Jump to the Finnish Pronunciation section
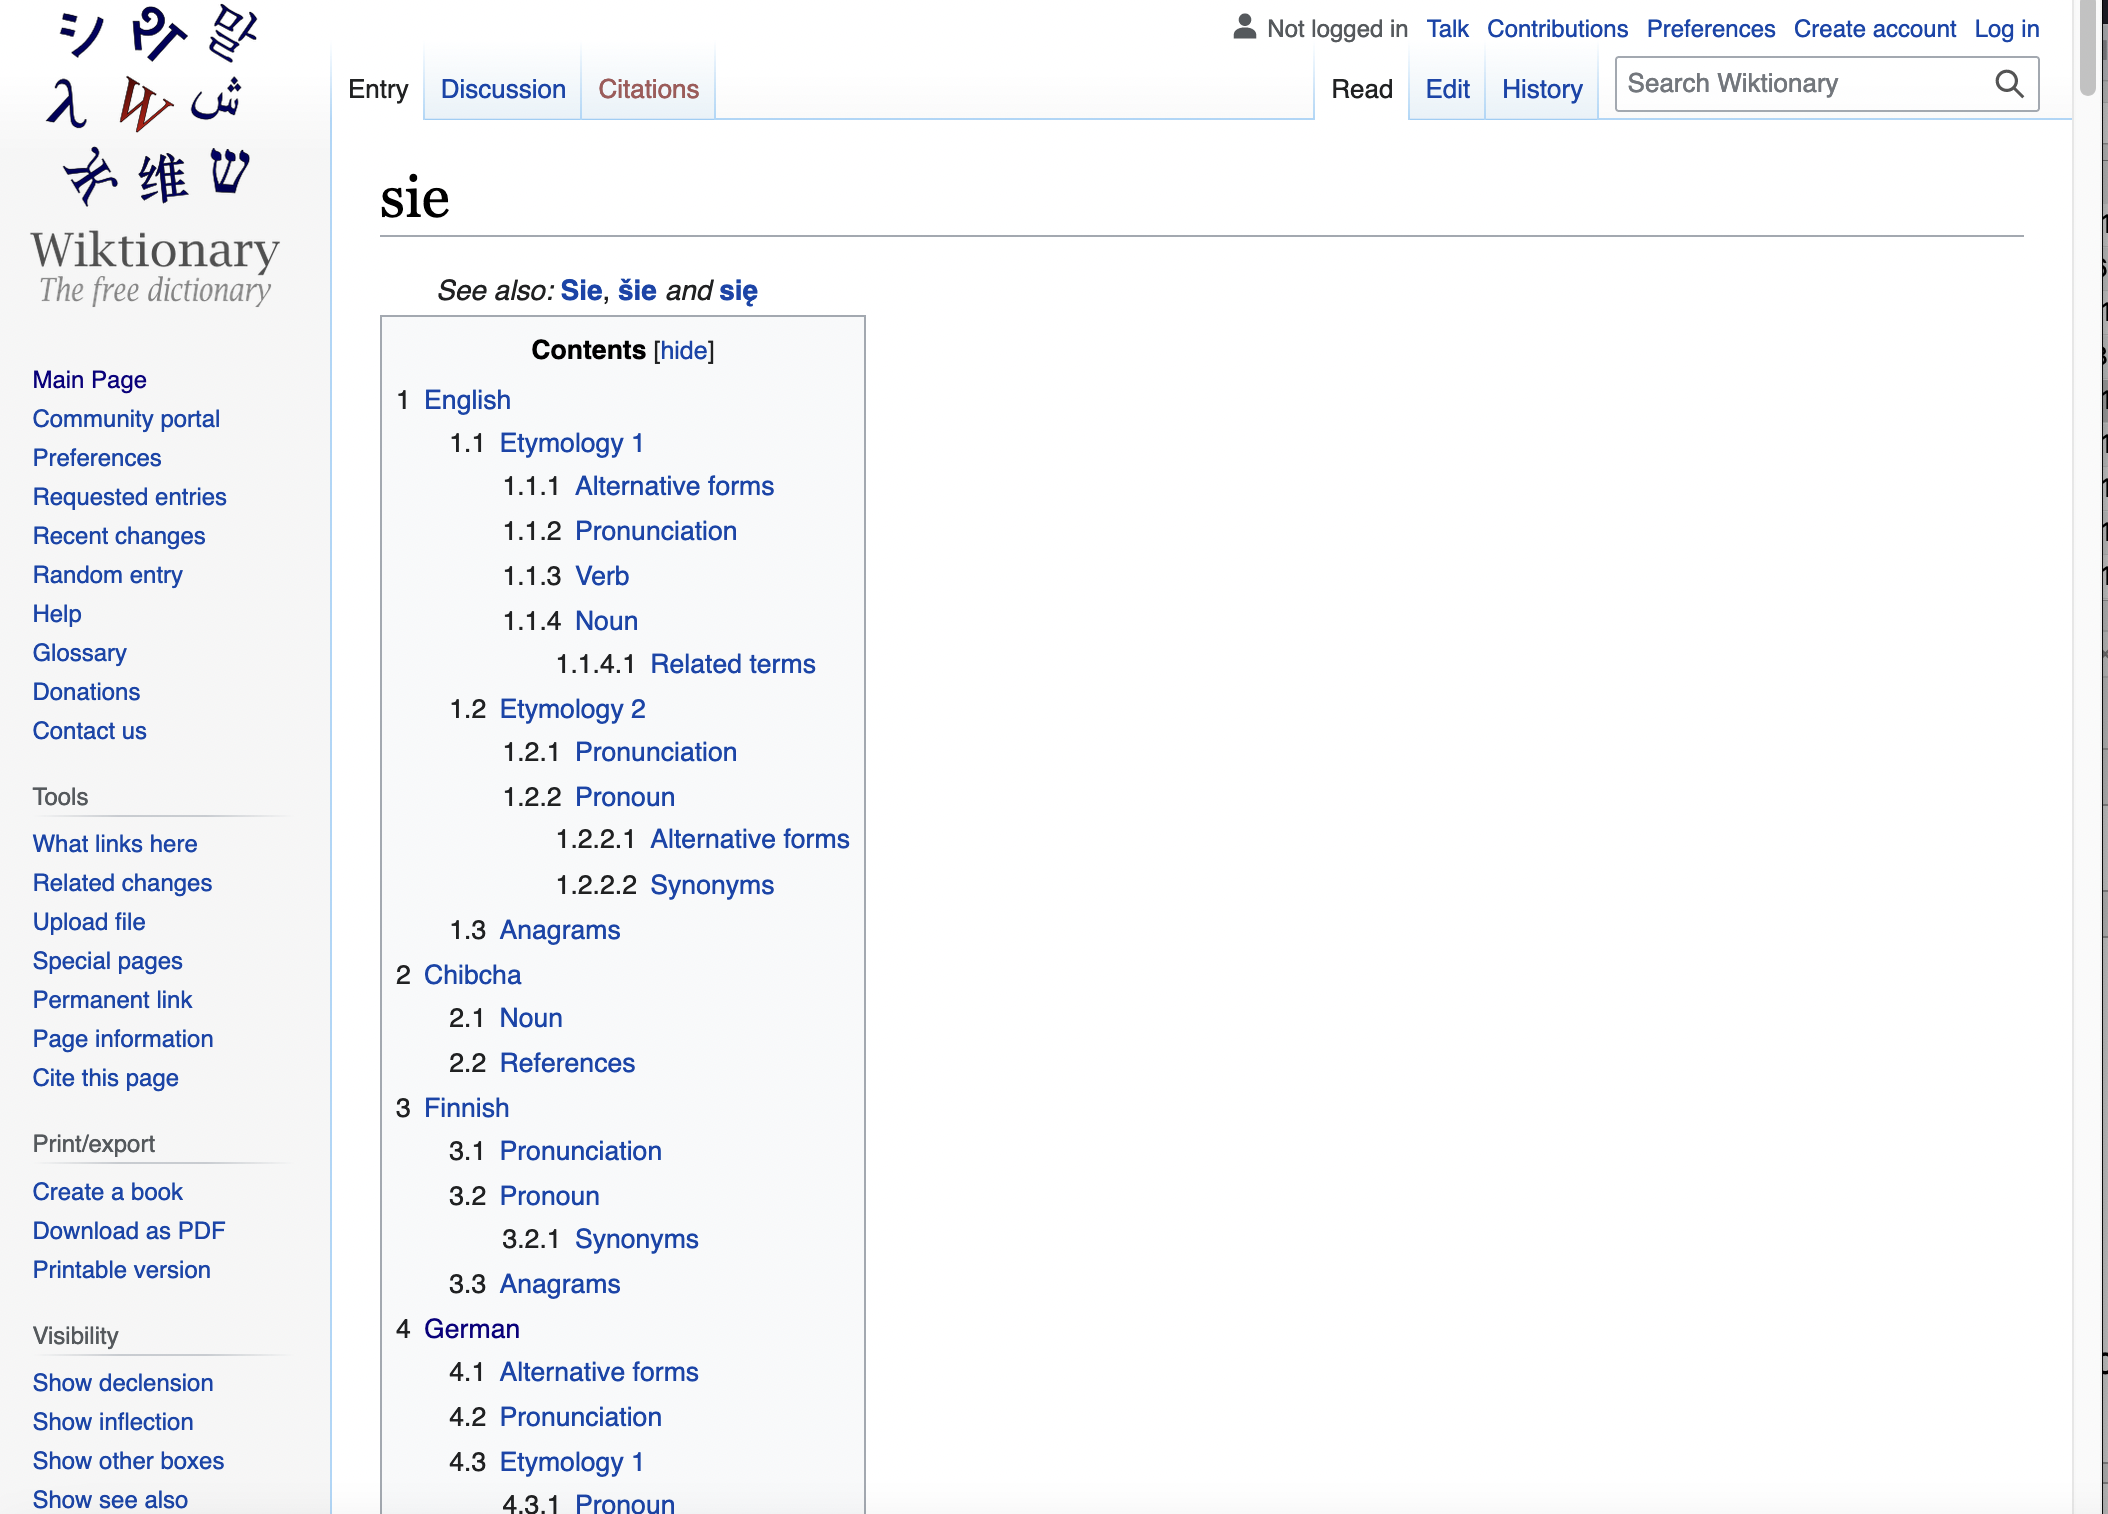Screen dimensions: 2108x1514 (580, 1150)
